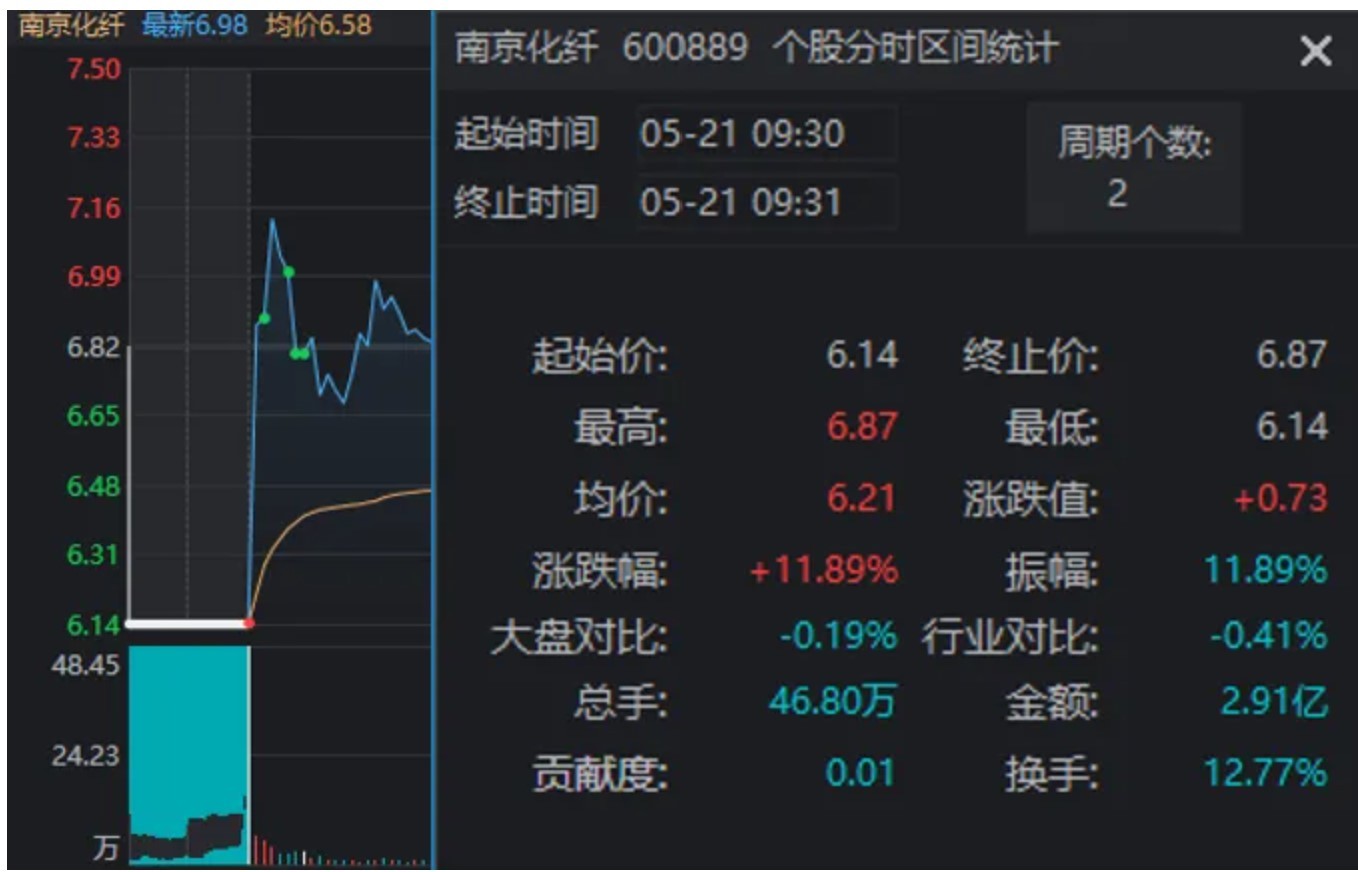
Task: Click the 6.31 price axis label
Action: [x=94, y=555]
